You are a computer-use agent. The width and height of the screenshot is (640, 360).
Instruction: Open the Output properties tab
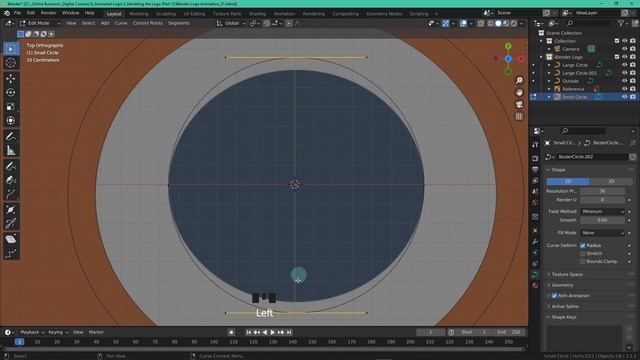(535, 169)
